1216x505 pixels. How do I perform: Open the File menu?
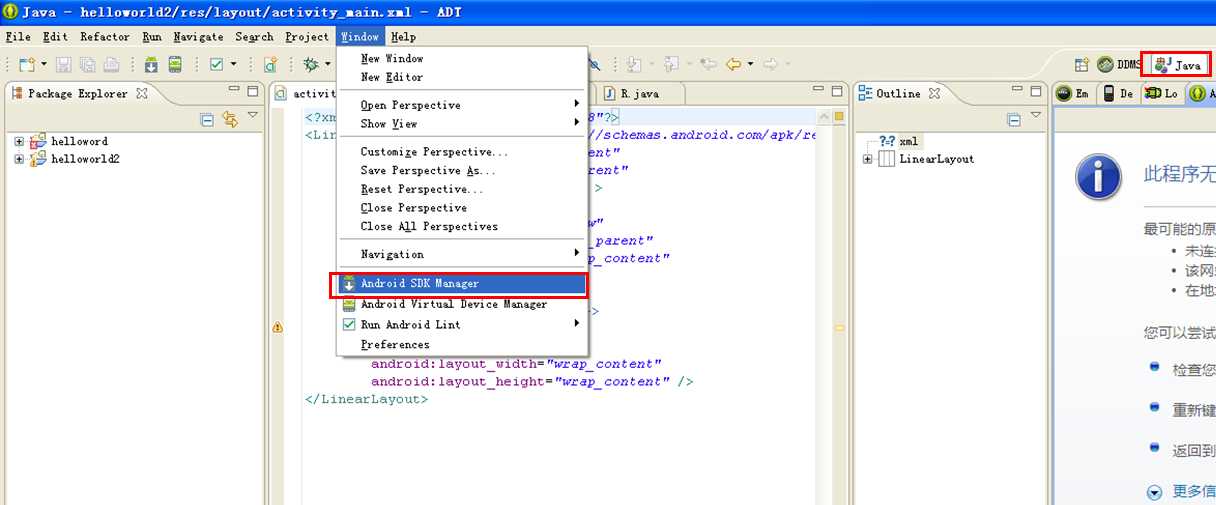coord(18,37)
